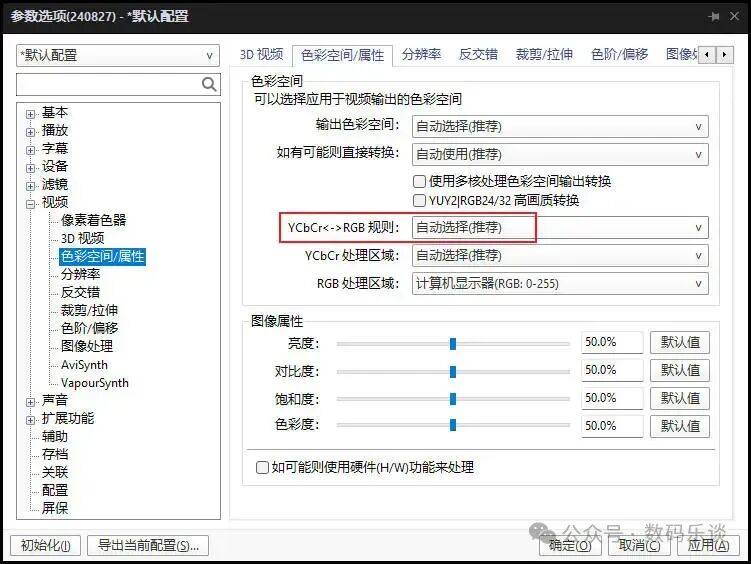The height and width of the screenshot is (564, 751).
Task: Open the RGB 处理区域 dropdown
Action: (560, 283)
